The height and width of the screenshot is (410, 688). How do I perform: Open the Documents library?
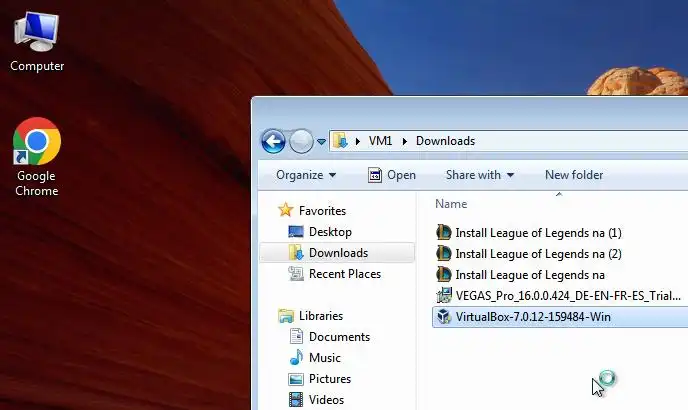click(x=339, y=337)
